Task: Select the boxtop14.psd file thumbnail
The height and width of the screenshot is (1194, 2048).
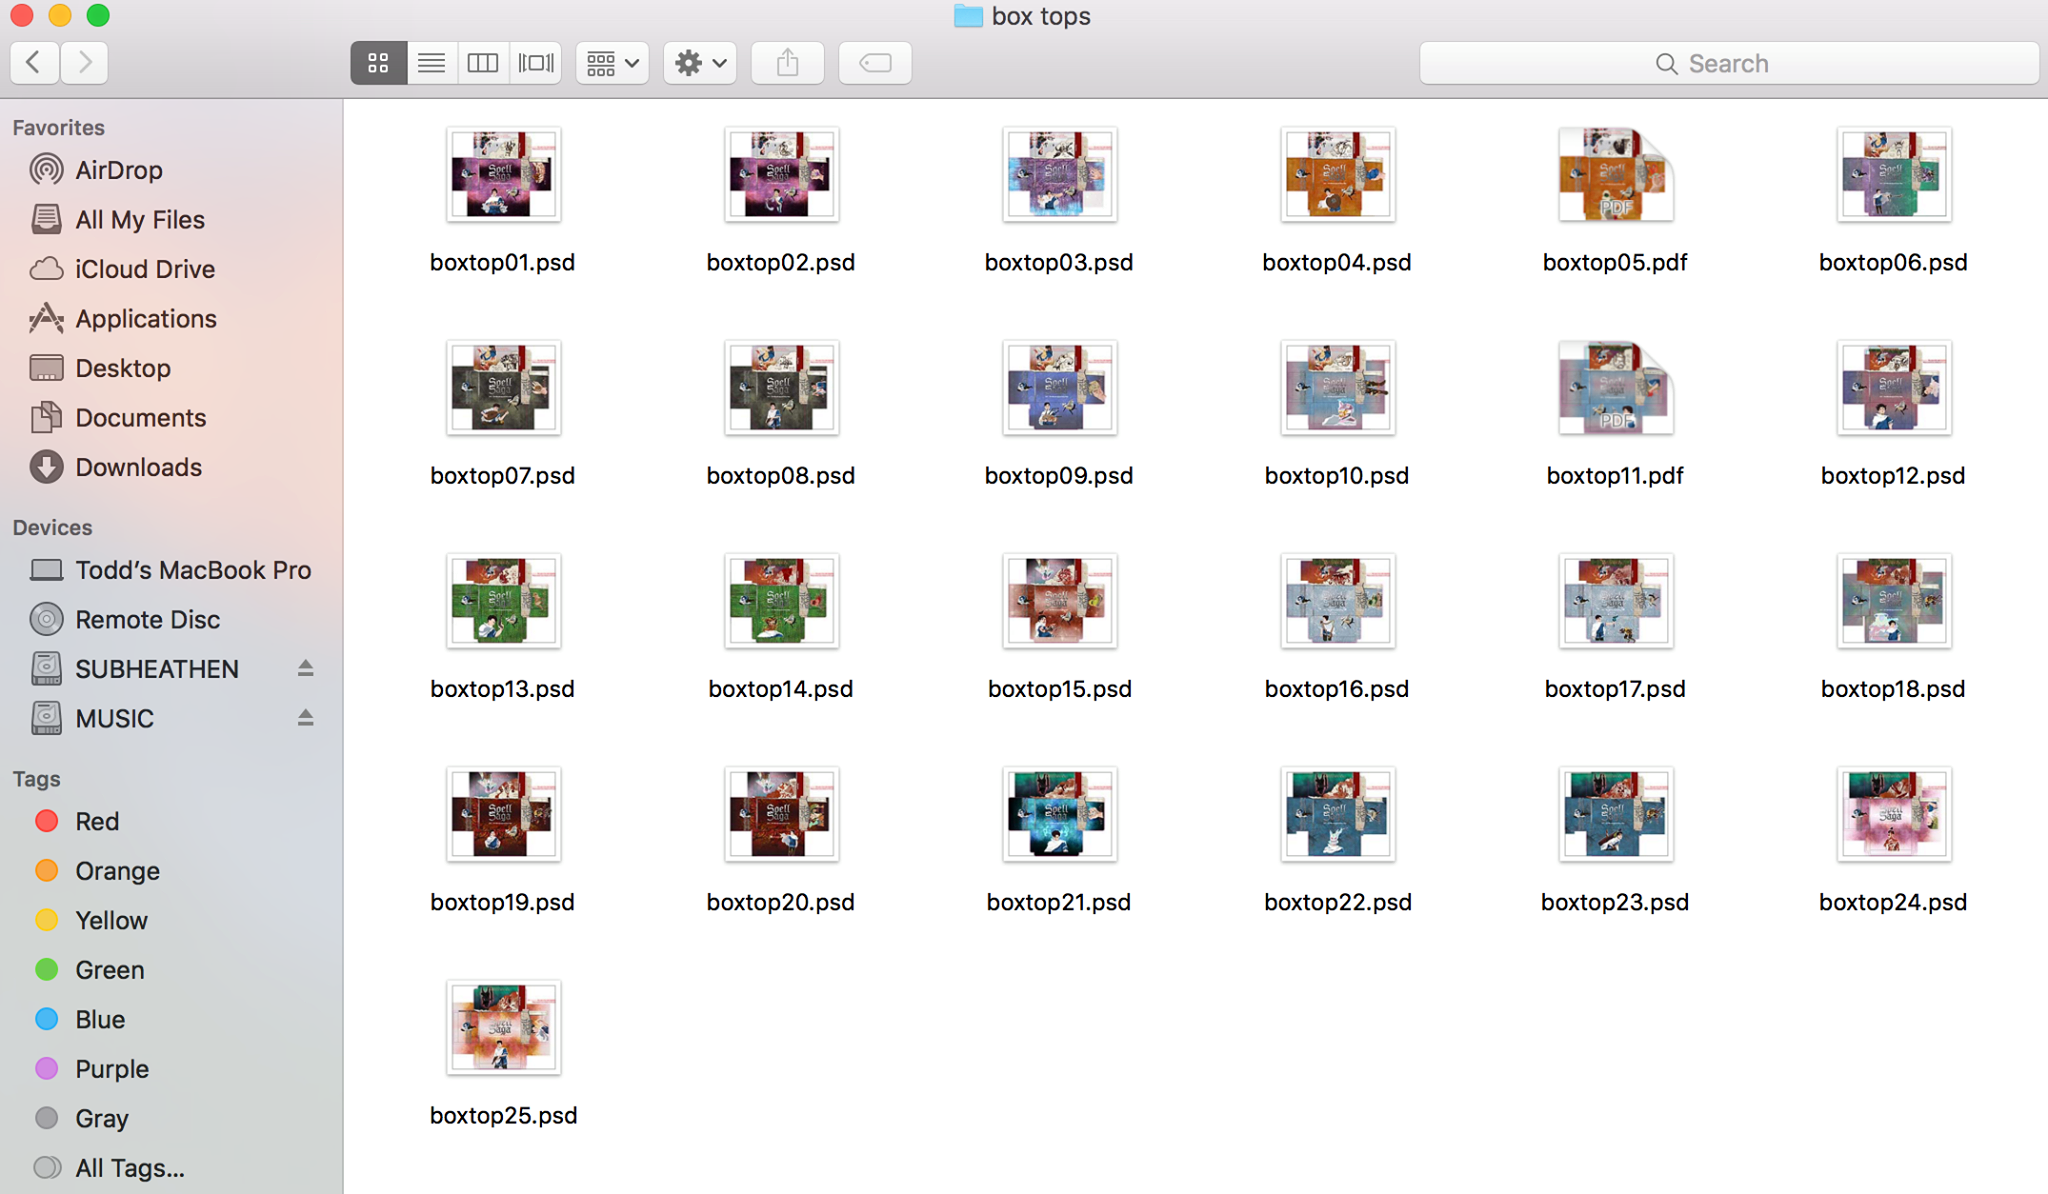Action: tap(781, 600)
